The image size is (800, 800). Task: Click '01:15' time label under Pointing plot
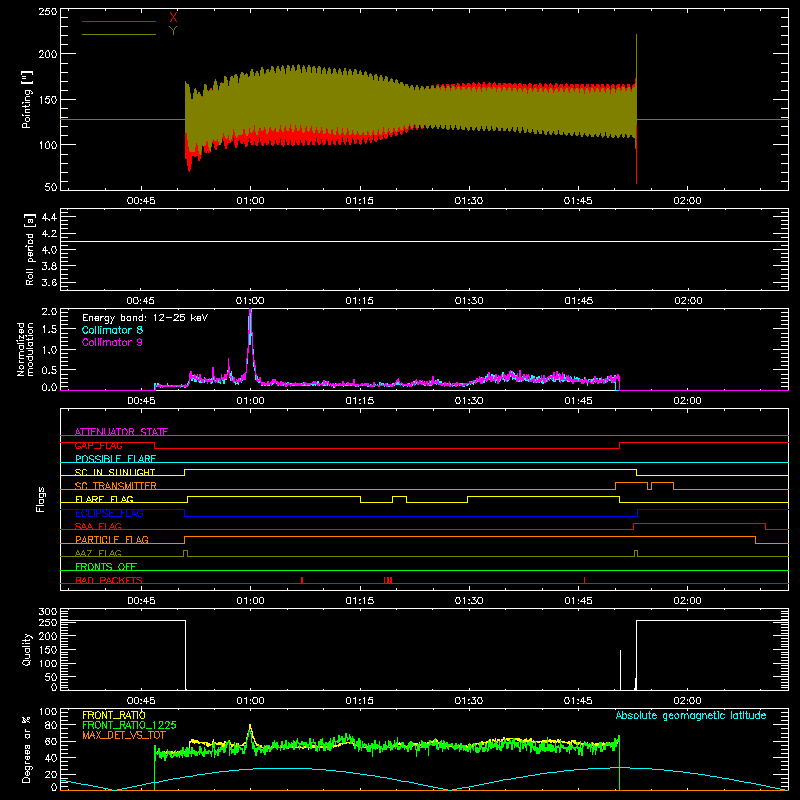tap(359, 201)
